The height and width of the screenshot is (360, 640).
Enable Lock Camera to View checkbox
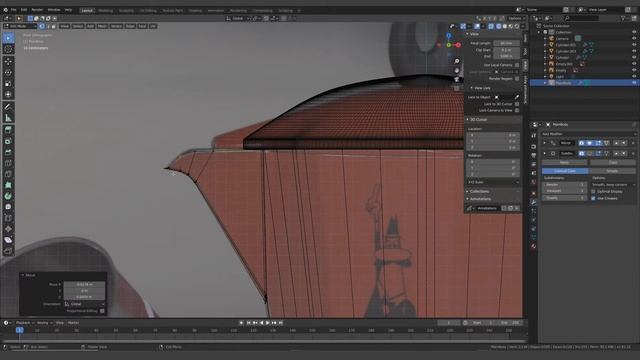[517, 110]
